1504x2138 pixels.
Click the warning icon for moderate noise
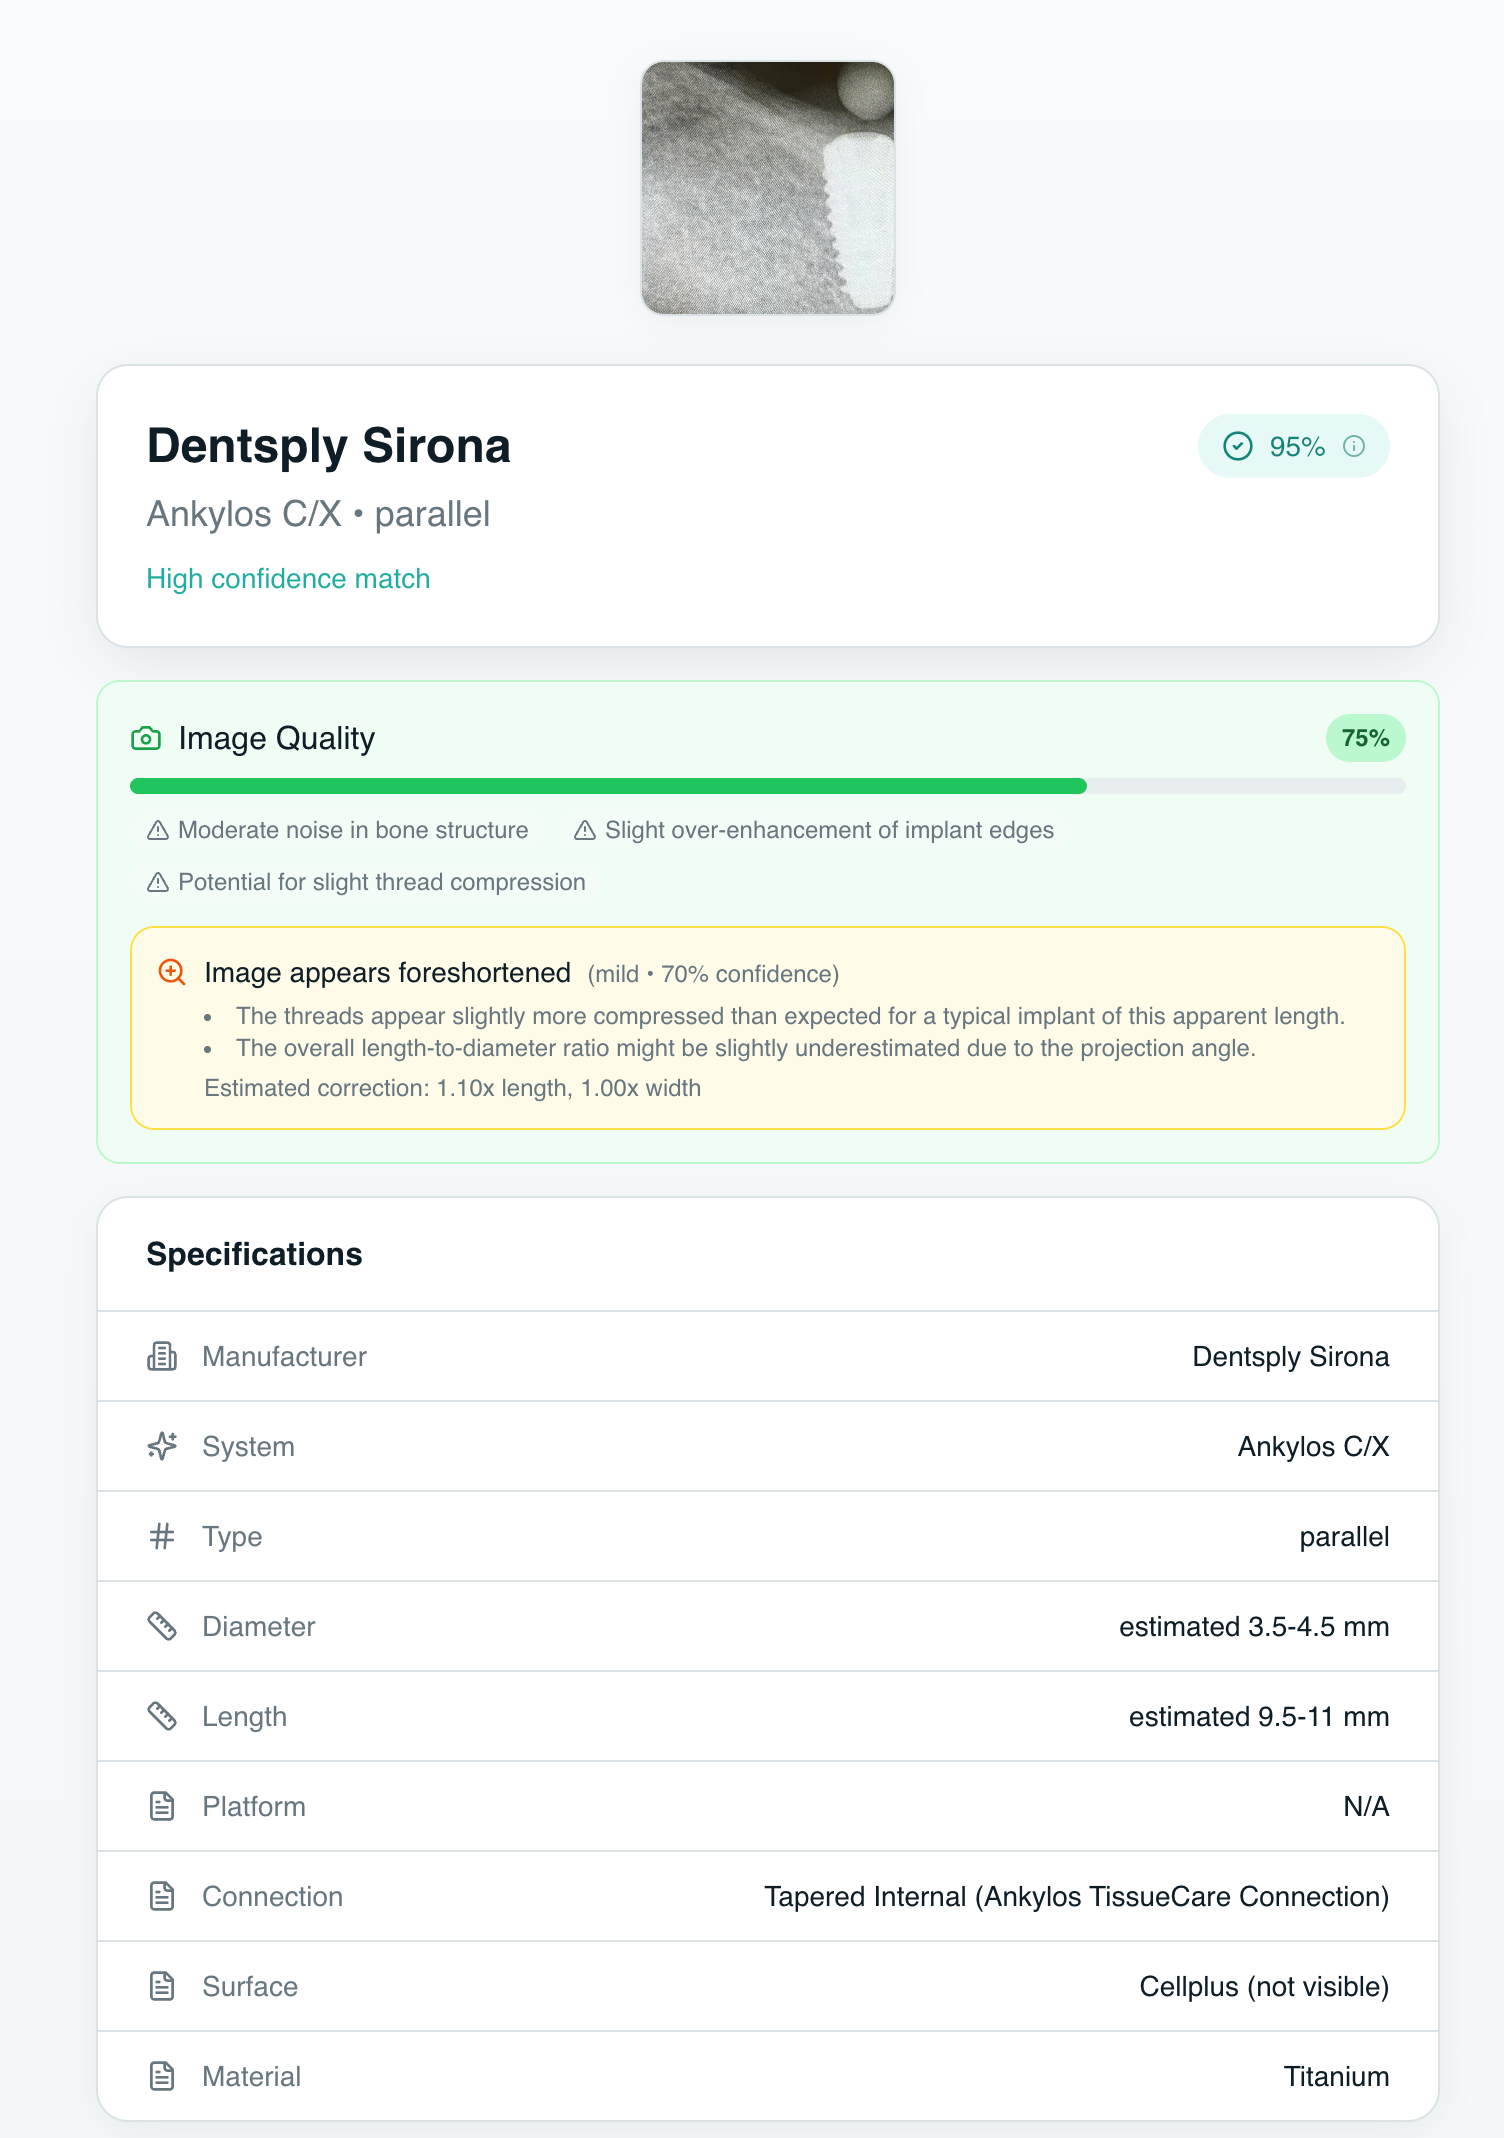(x=158, y=830)
